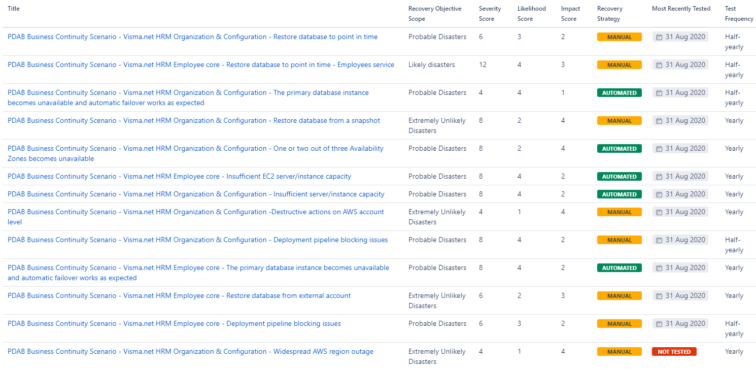Viewport: 756px width, 369px height.
Task: Click MANUAL badge in the first row
Action: 619,37
